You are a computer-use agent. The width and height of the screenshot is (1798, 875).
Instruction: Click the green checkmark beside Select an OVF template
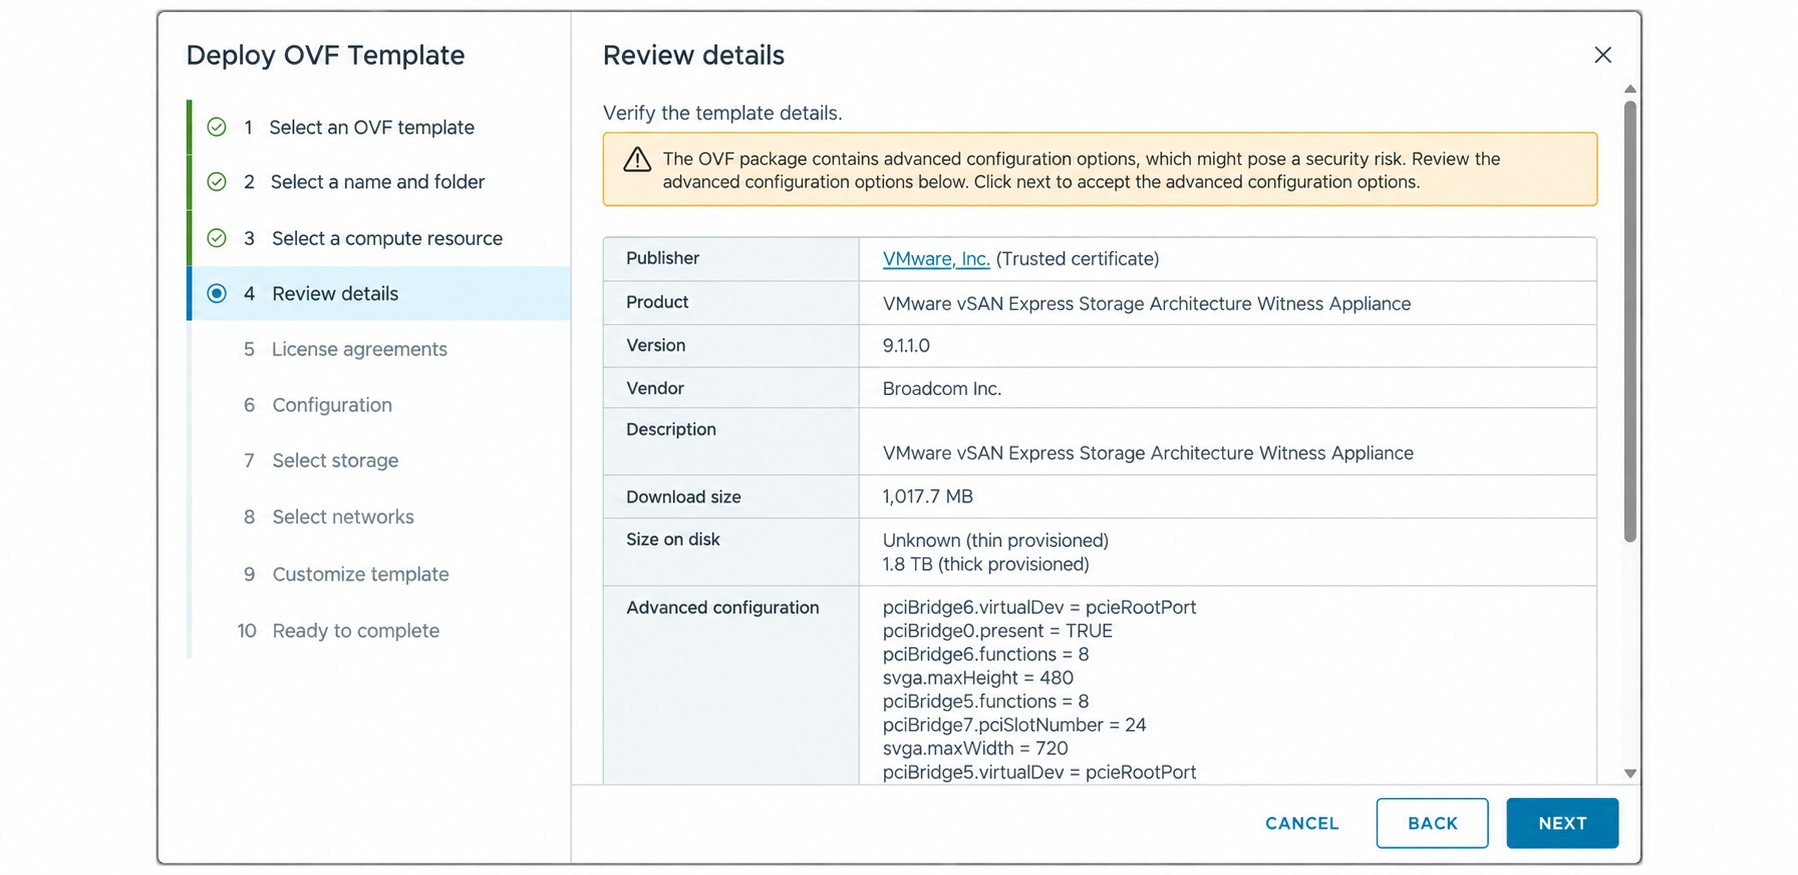coord(217,127)
